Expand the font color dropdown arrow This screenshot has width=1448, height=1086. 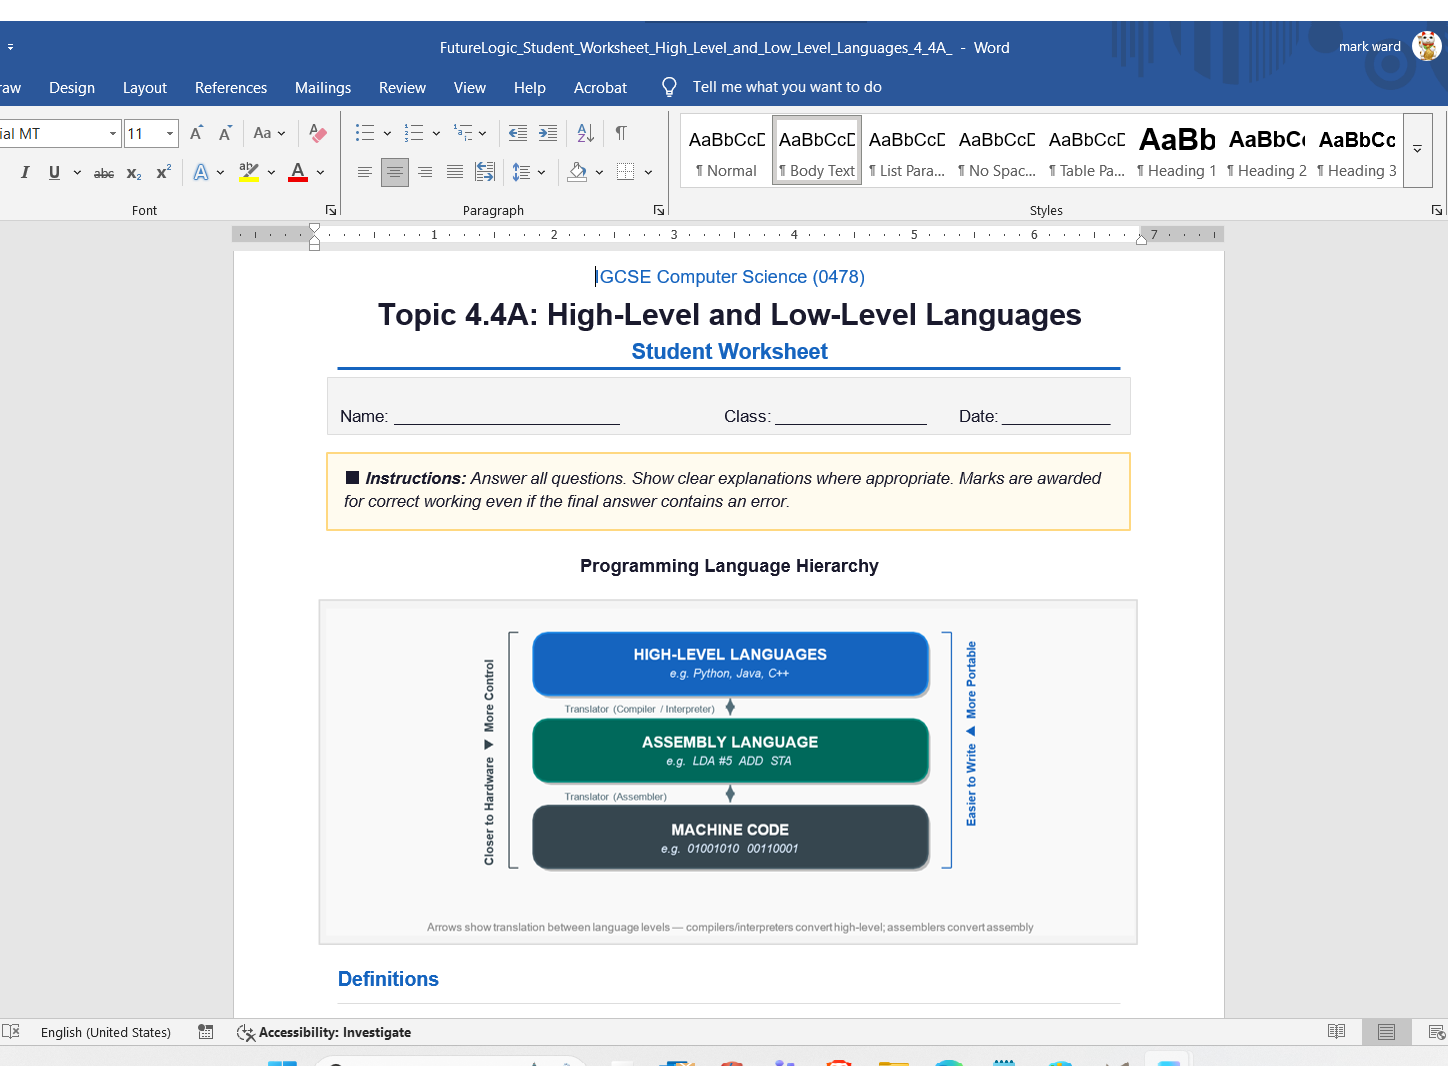tap(320, 172)
